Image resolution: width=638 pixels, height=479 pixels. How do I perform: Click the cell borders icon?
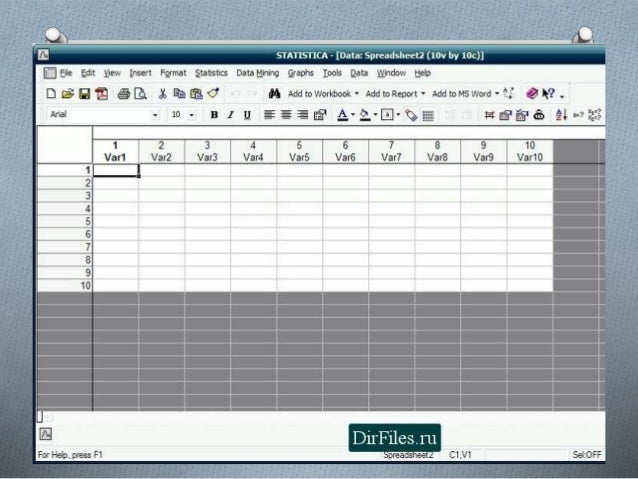(387, 115)
